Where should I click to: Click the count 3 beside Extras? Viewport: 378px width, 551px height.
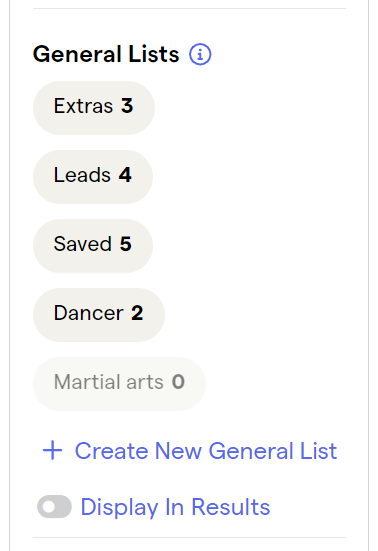click(127, 105)
